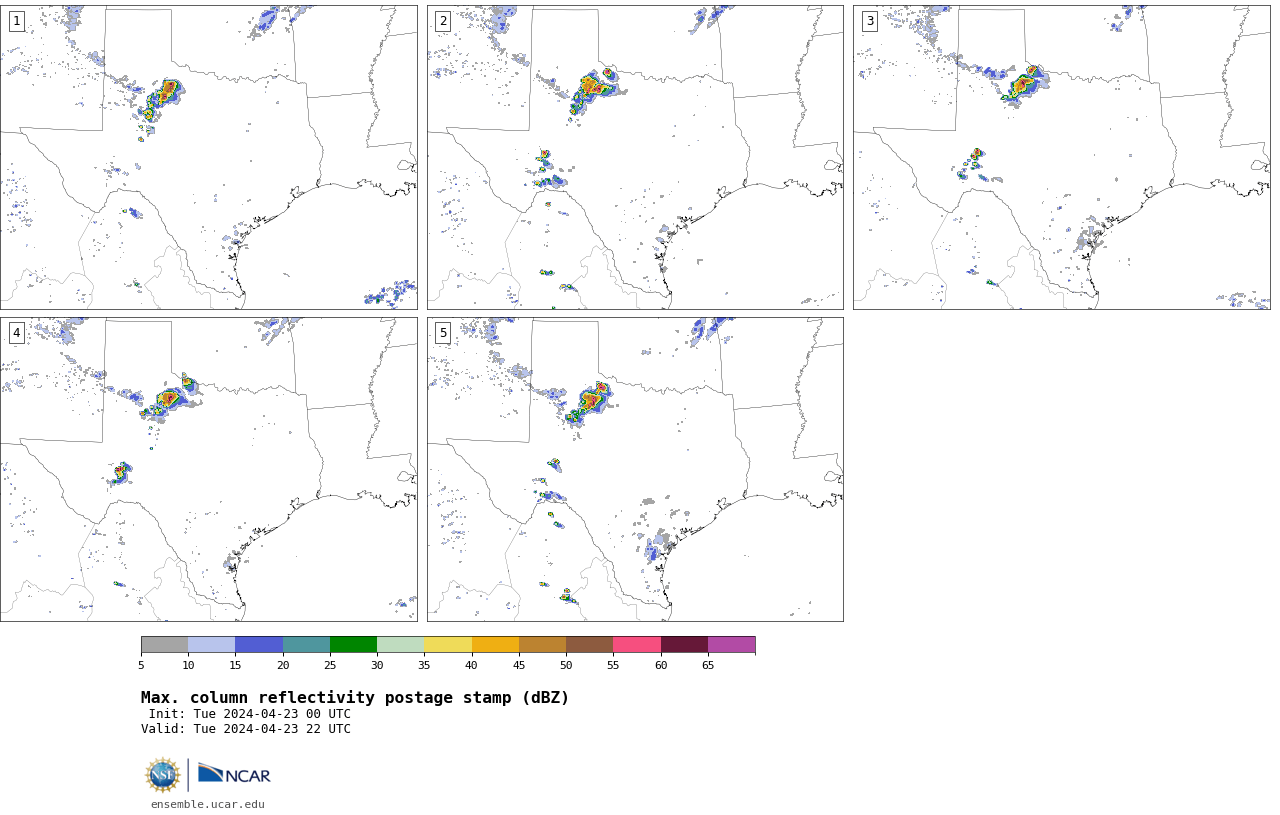
Task: Click the NSF logo
Action: pos(163,775)
